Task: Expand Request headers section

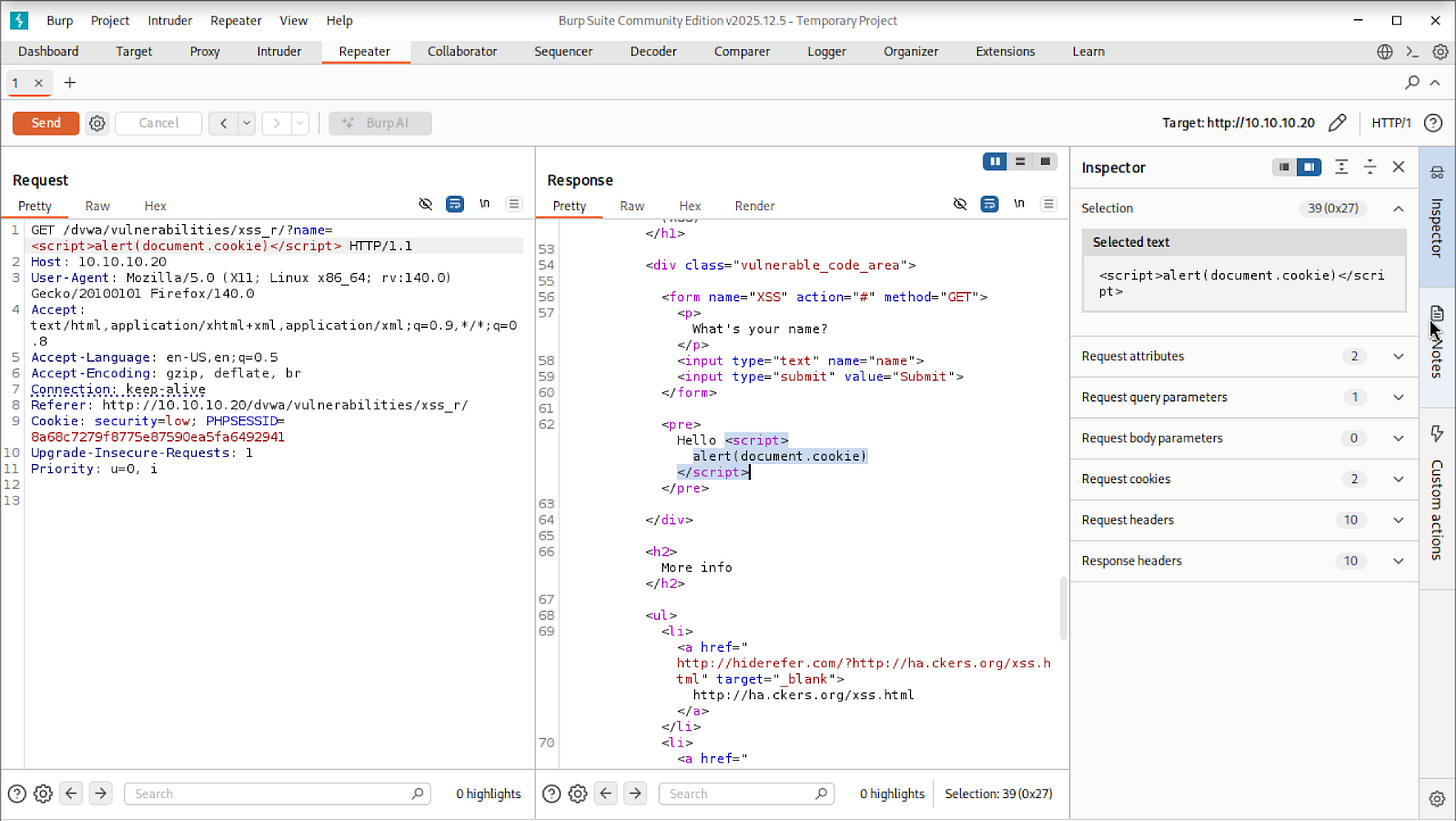Action: pos(1398,520)
